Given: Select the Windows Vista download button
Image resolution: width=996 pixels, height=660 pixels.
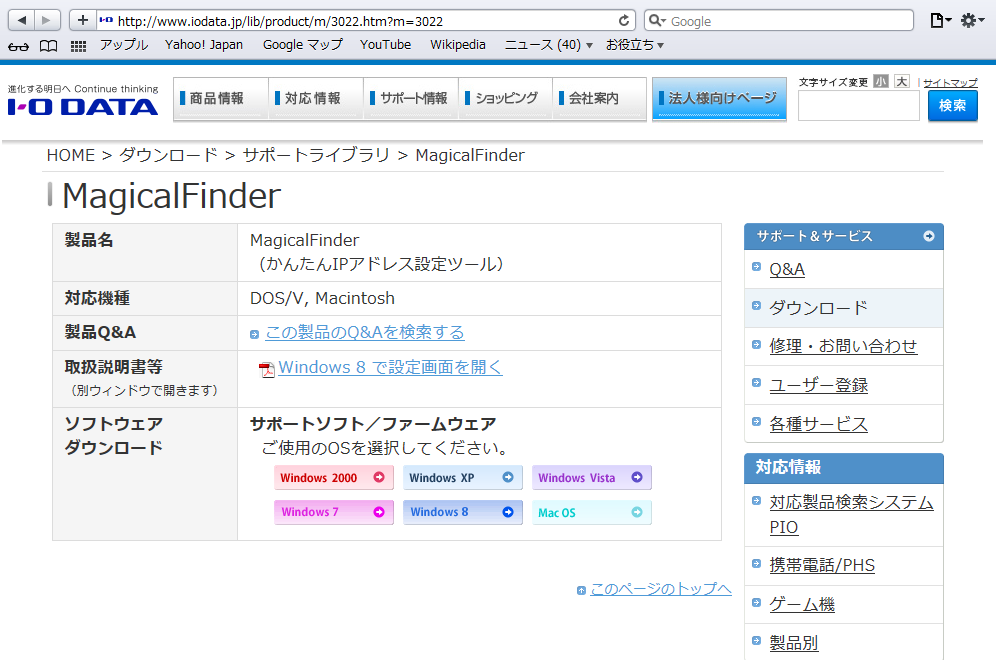Looking at the screenshot, I should coord(591,478).
